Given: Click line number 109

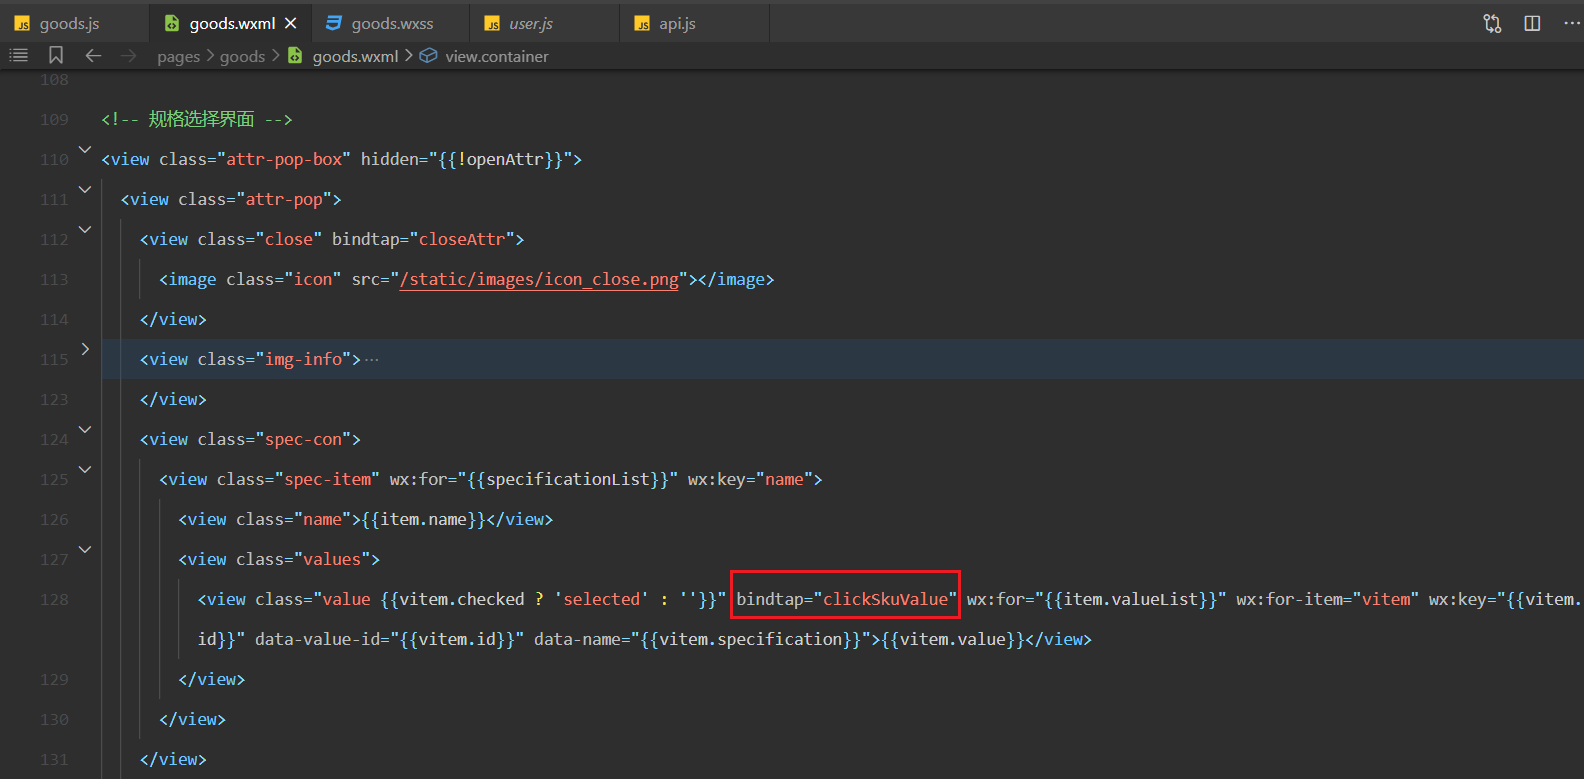Looking at the screenshot, I should [54, 120].
